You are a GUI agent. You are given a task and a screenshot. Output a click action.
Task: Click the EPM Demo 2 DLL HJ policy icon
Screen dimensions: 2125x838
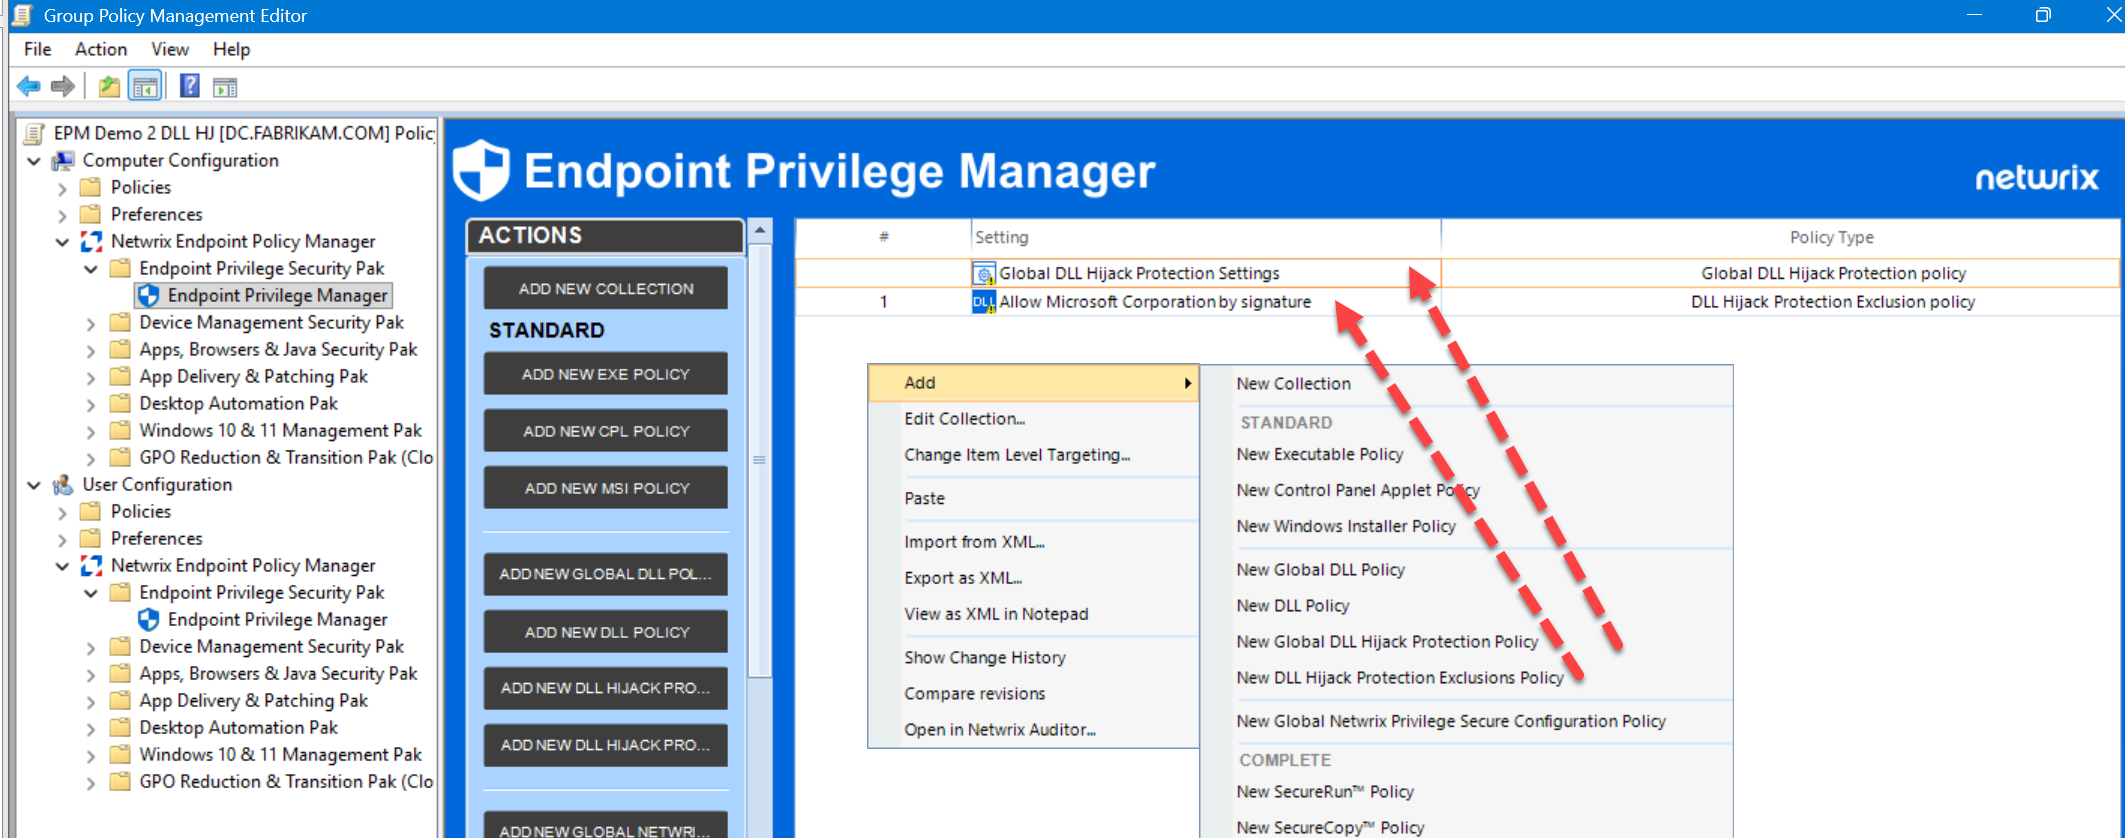pyautogui.click(x=34, y=133)
